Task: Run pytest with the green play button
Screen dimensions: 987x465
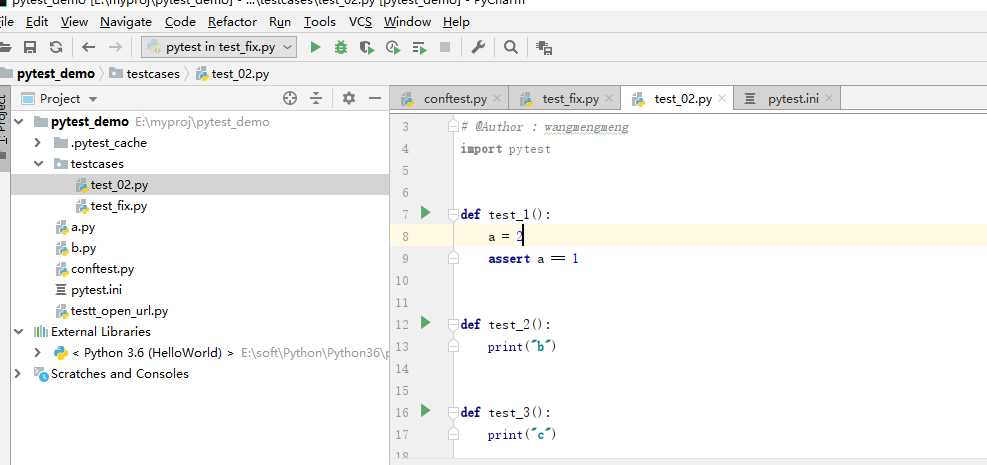Action: 315,47
